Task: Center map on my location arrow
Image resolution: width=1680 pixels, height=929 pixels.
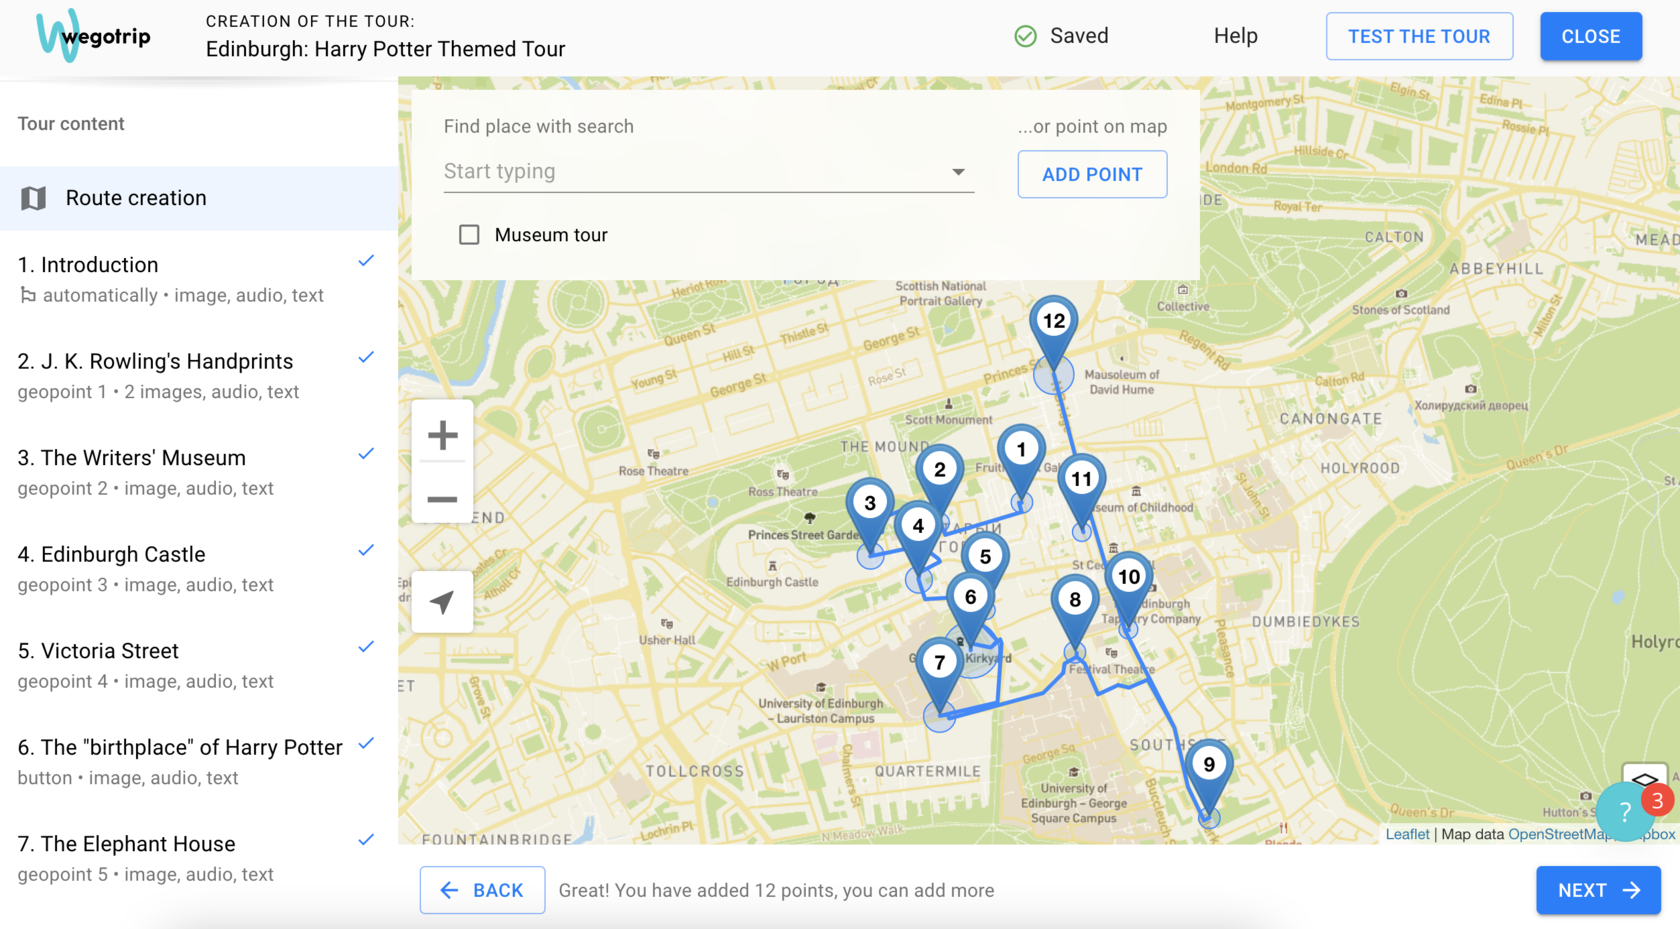Action: point(442,602)
